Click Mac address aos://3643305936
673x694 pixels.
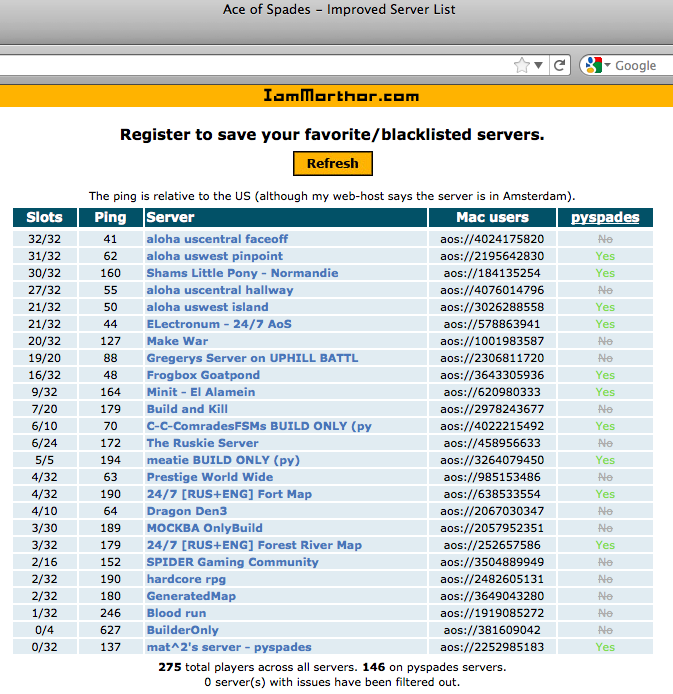(x=492, y=375)
